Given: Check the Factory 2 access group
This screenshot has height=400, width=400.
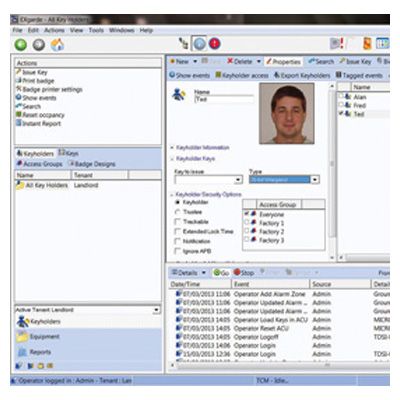Looking at the screenshot, I should 247,231.
